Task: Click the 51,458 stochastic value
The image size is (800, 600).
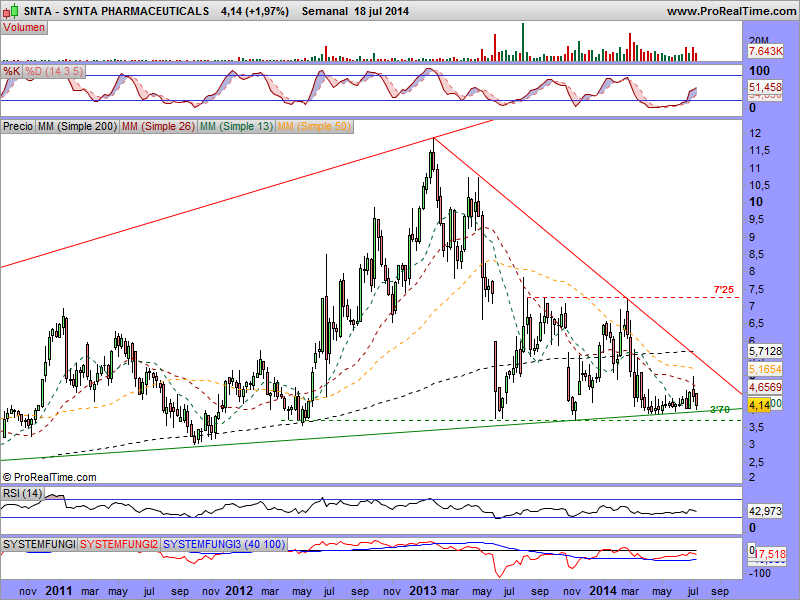Action: 765,87
